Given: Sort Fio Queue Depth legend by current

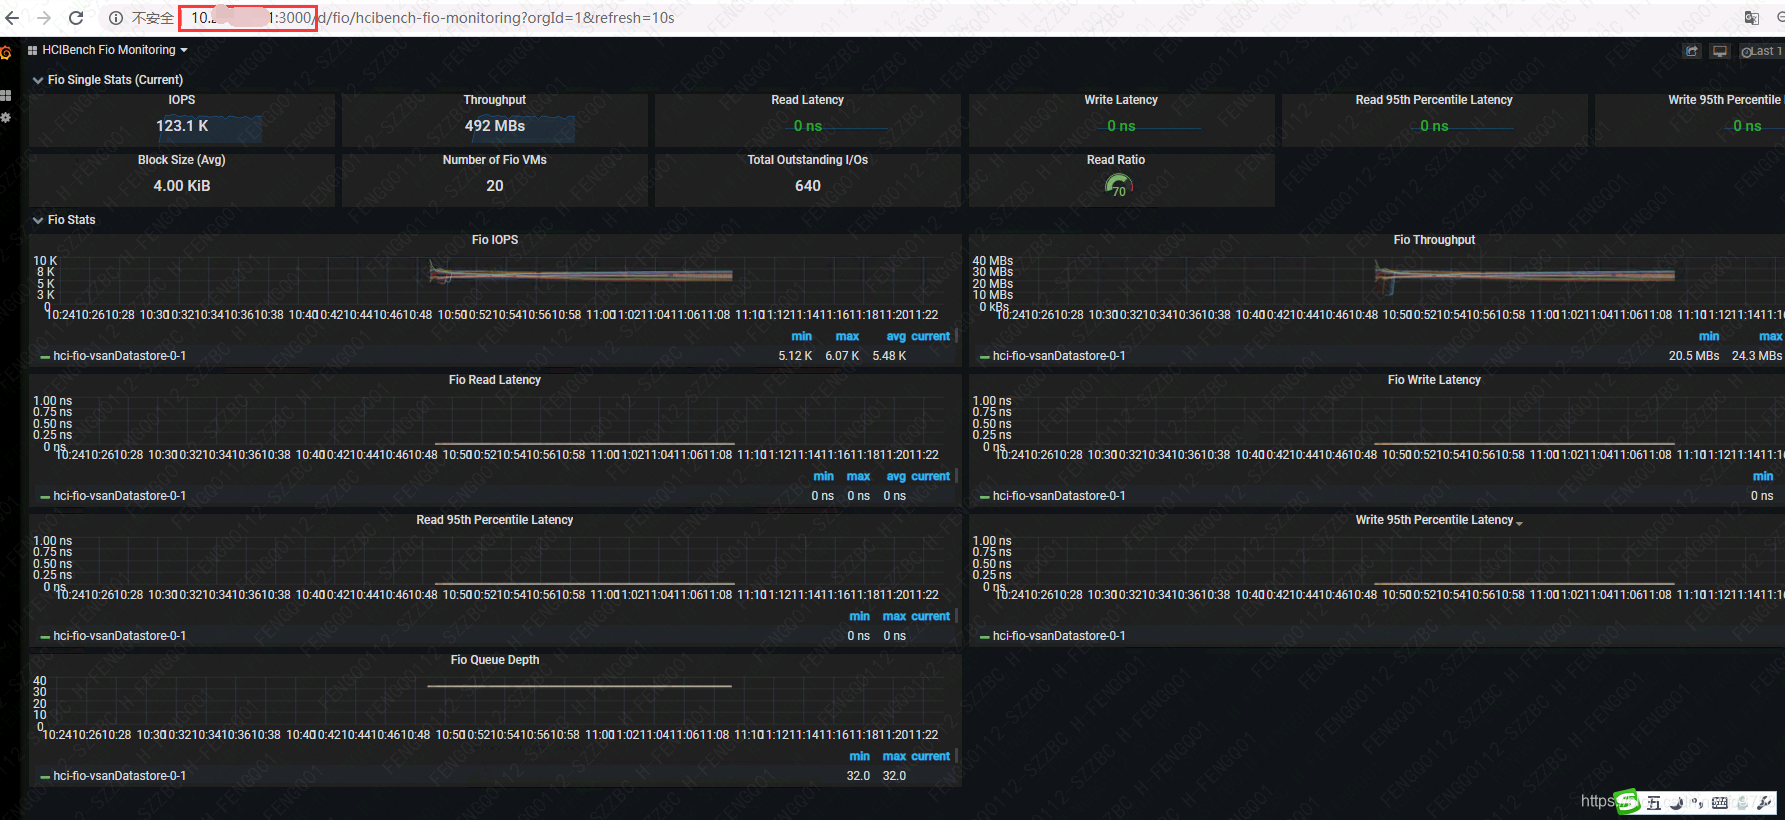Looking at the screenshot, I should pos(931,757).
